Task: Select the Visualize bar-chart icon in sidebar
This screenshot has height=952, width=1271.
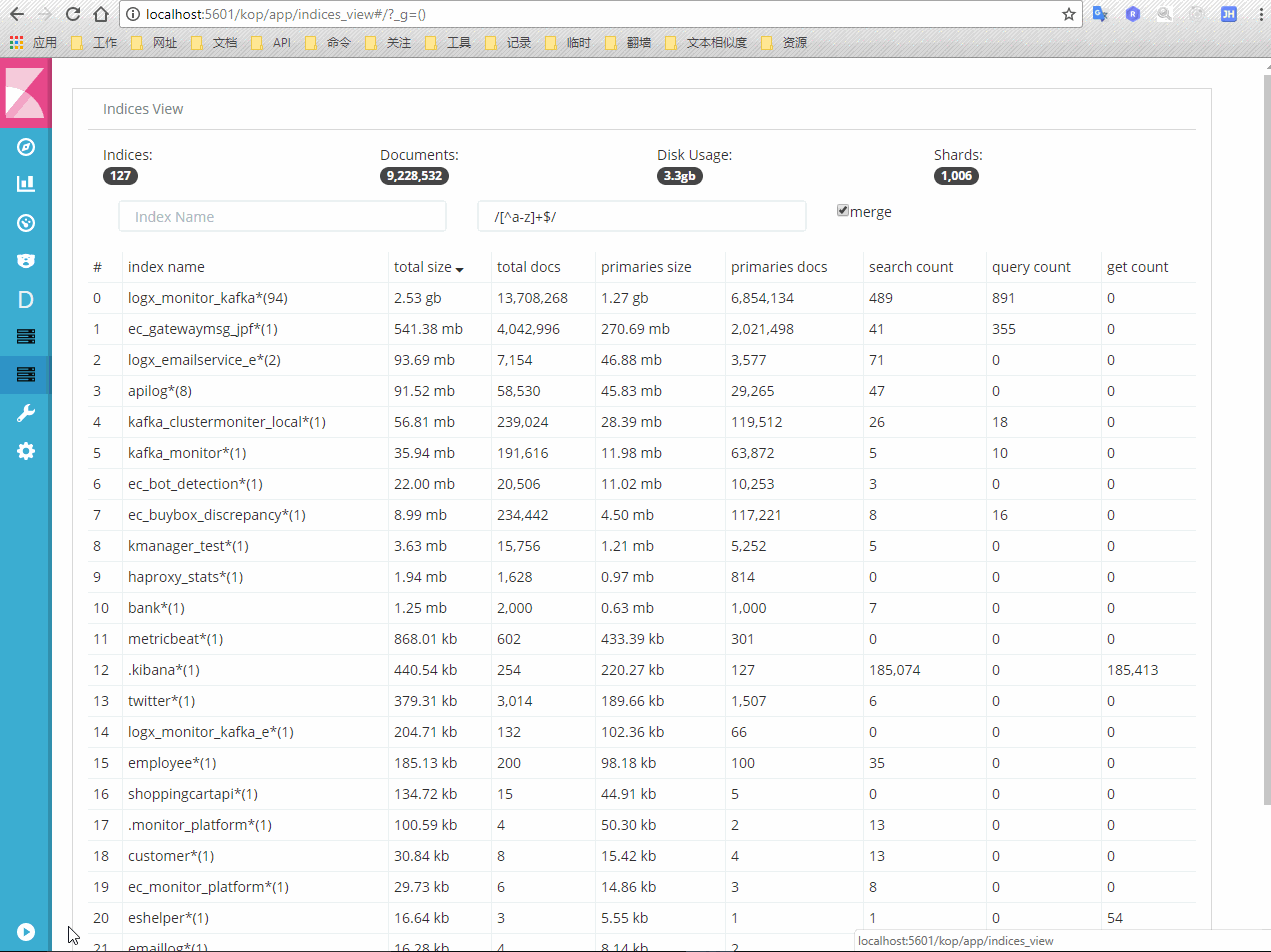Action: [x=25, y=183]
